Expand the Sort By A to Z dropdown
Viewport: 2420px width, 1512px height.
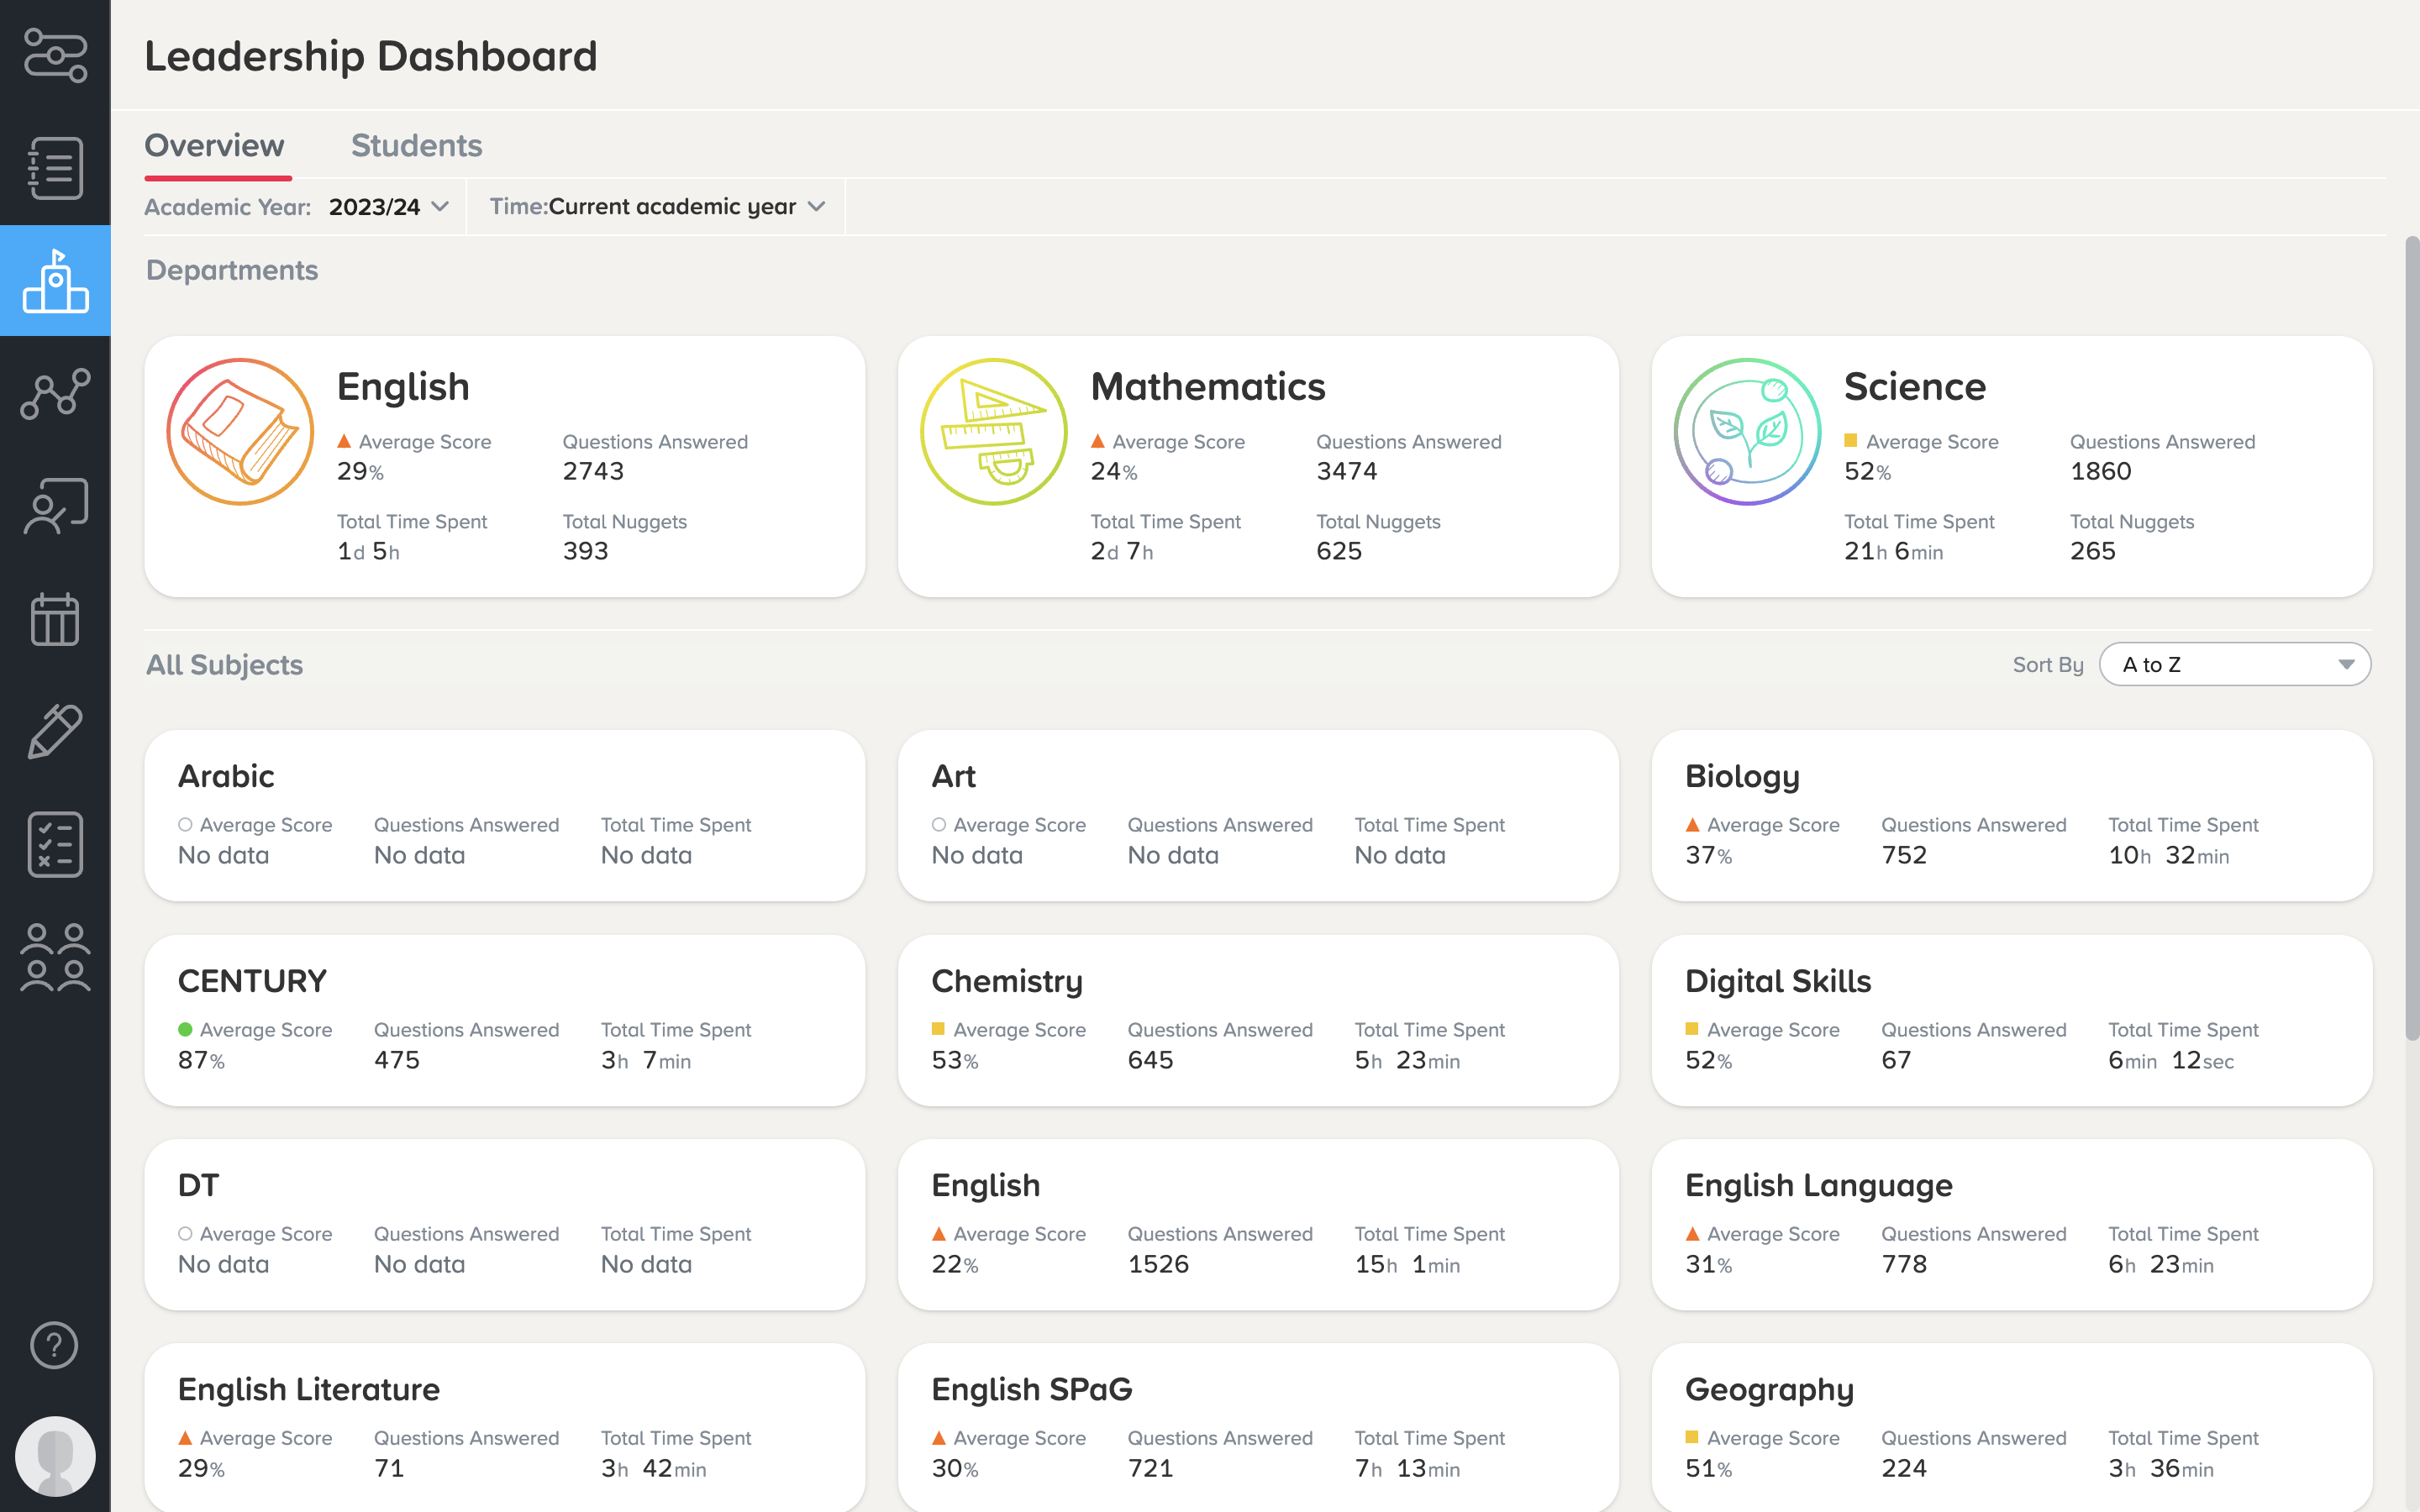(x=2234, y=665)
